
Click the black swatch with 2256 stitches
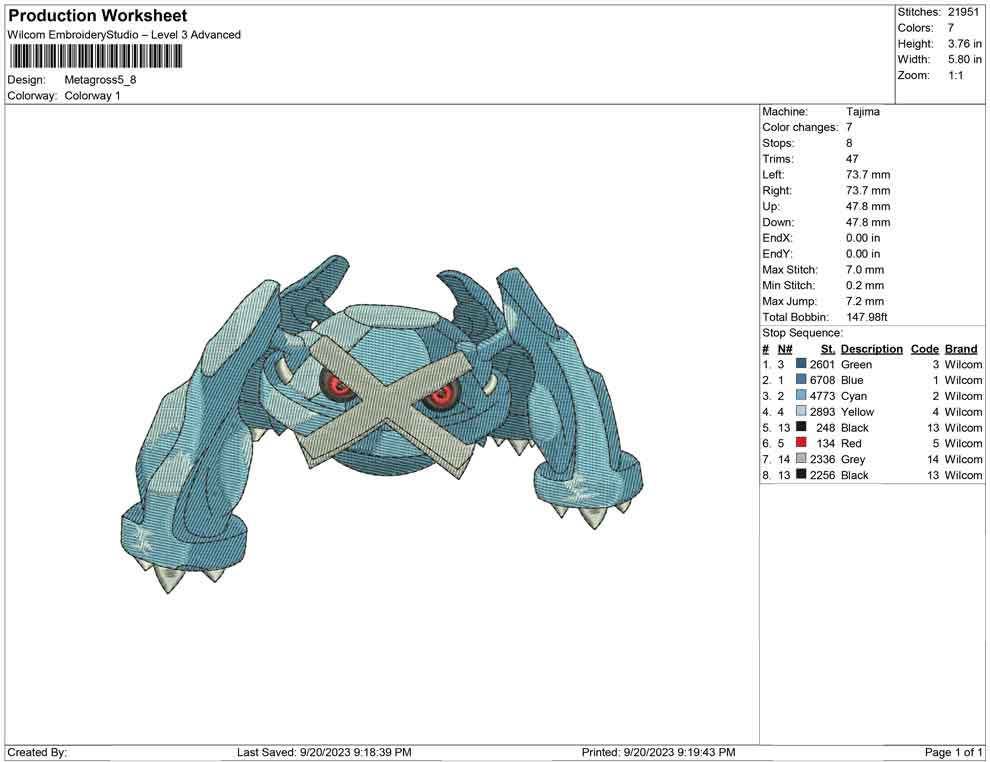pyautogui.click(x=801, y=474)
